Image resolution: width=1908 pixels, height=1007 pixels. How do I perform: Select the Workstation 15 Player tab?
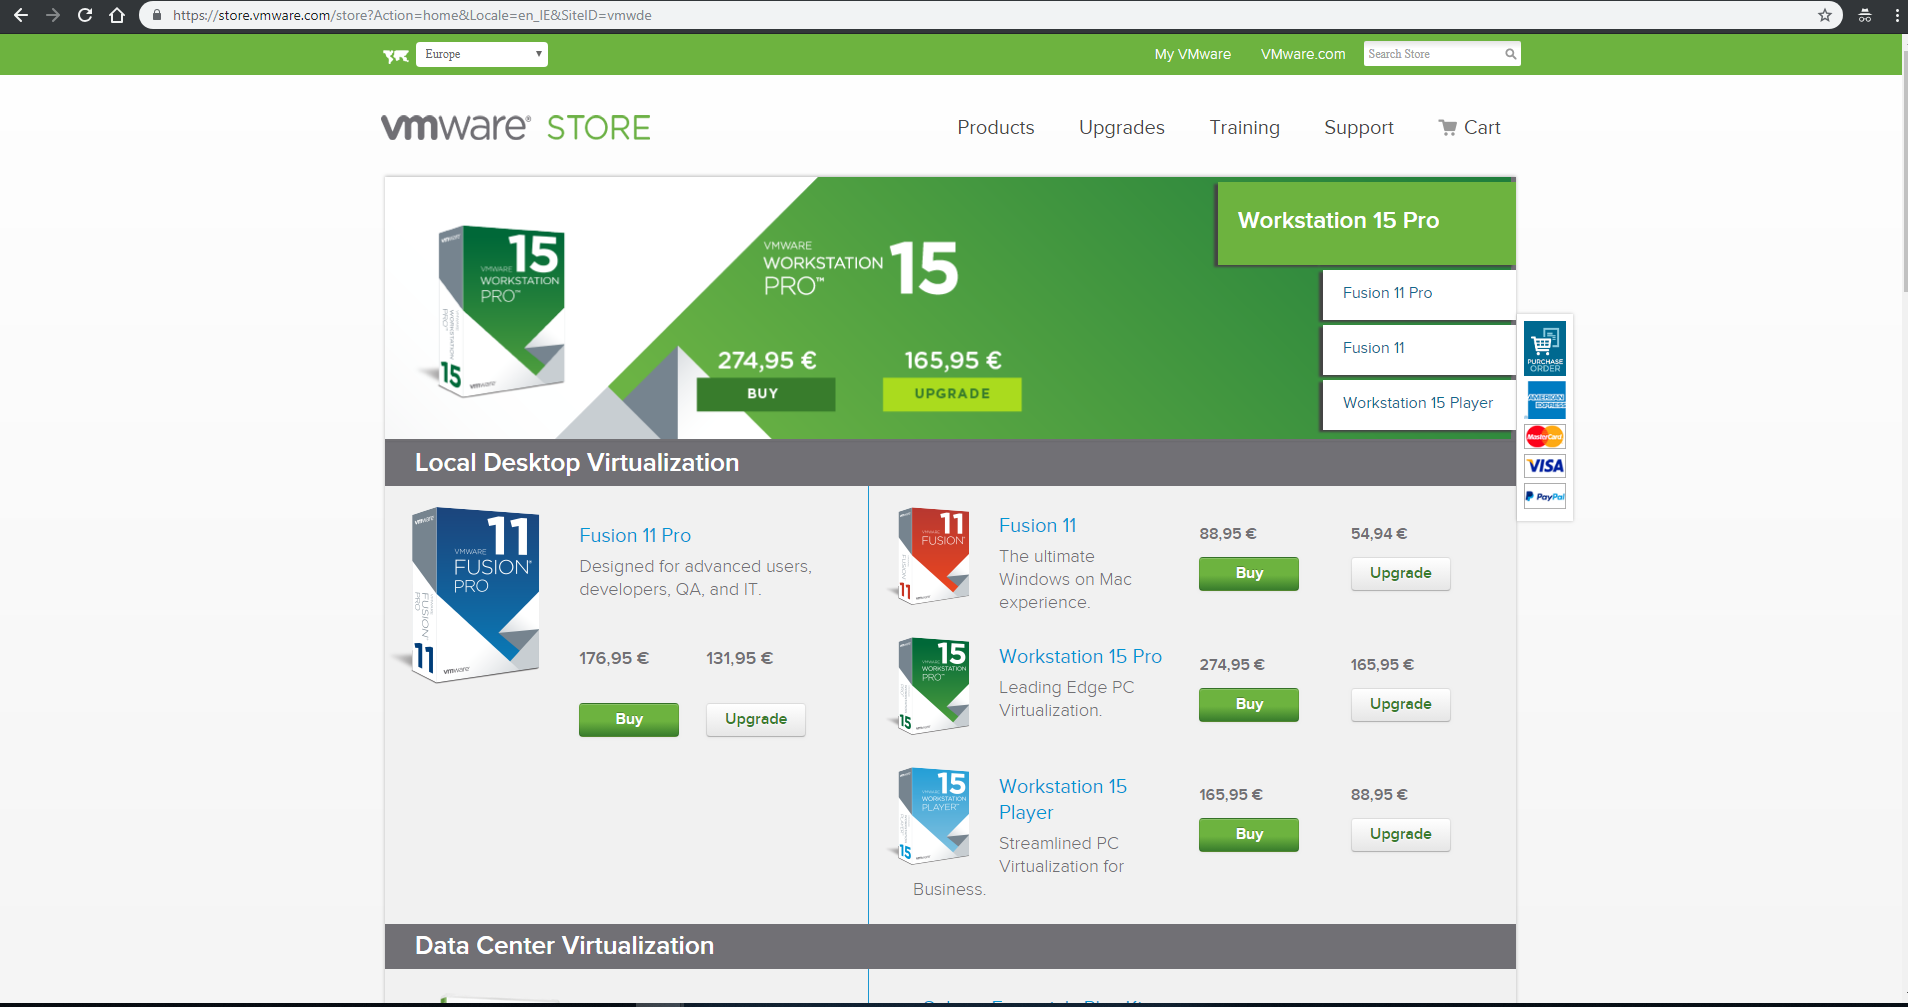point(1417,403)
